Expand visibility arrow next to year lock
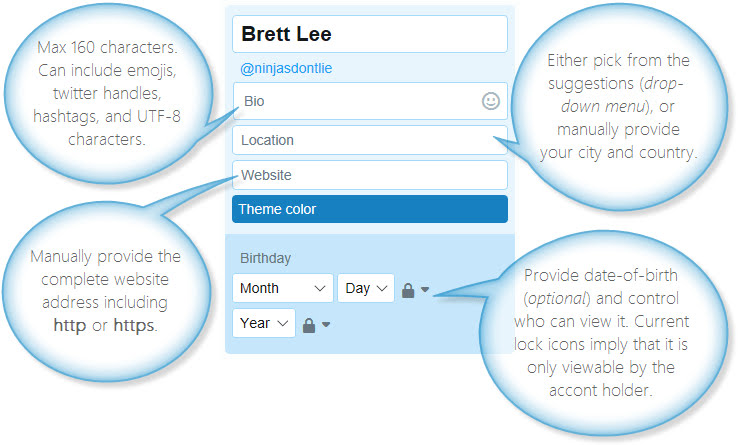This screenshot has height=445, width=738. [326, 324]
